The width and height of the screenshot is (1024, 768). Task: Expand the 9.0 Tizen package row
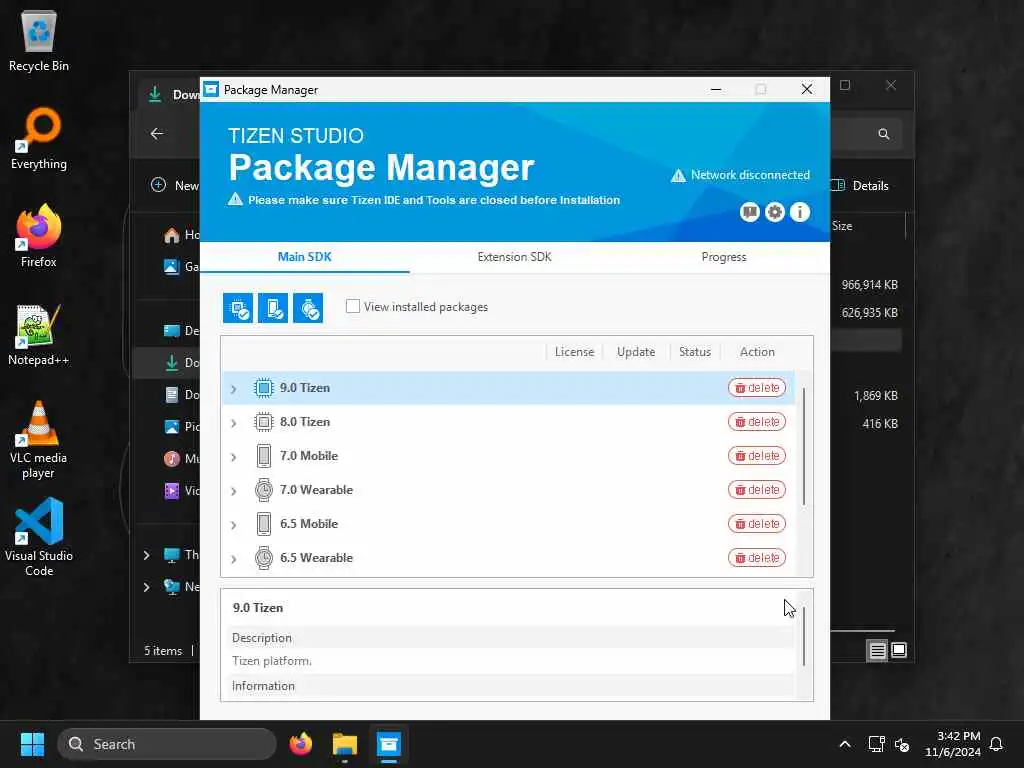[234, 389]
